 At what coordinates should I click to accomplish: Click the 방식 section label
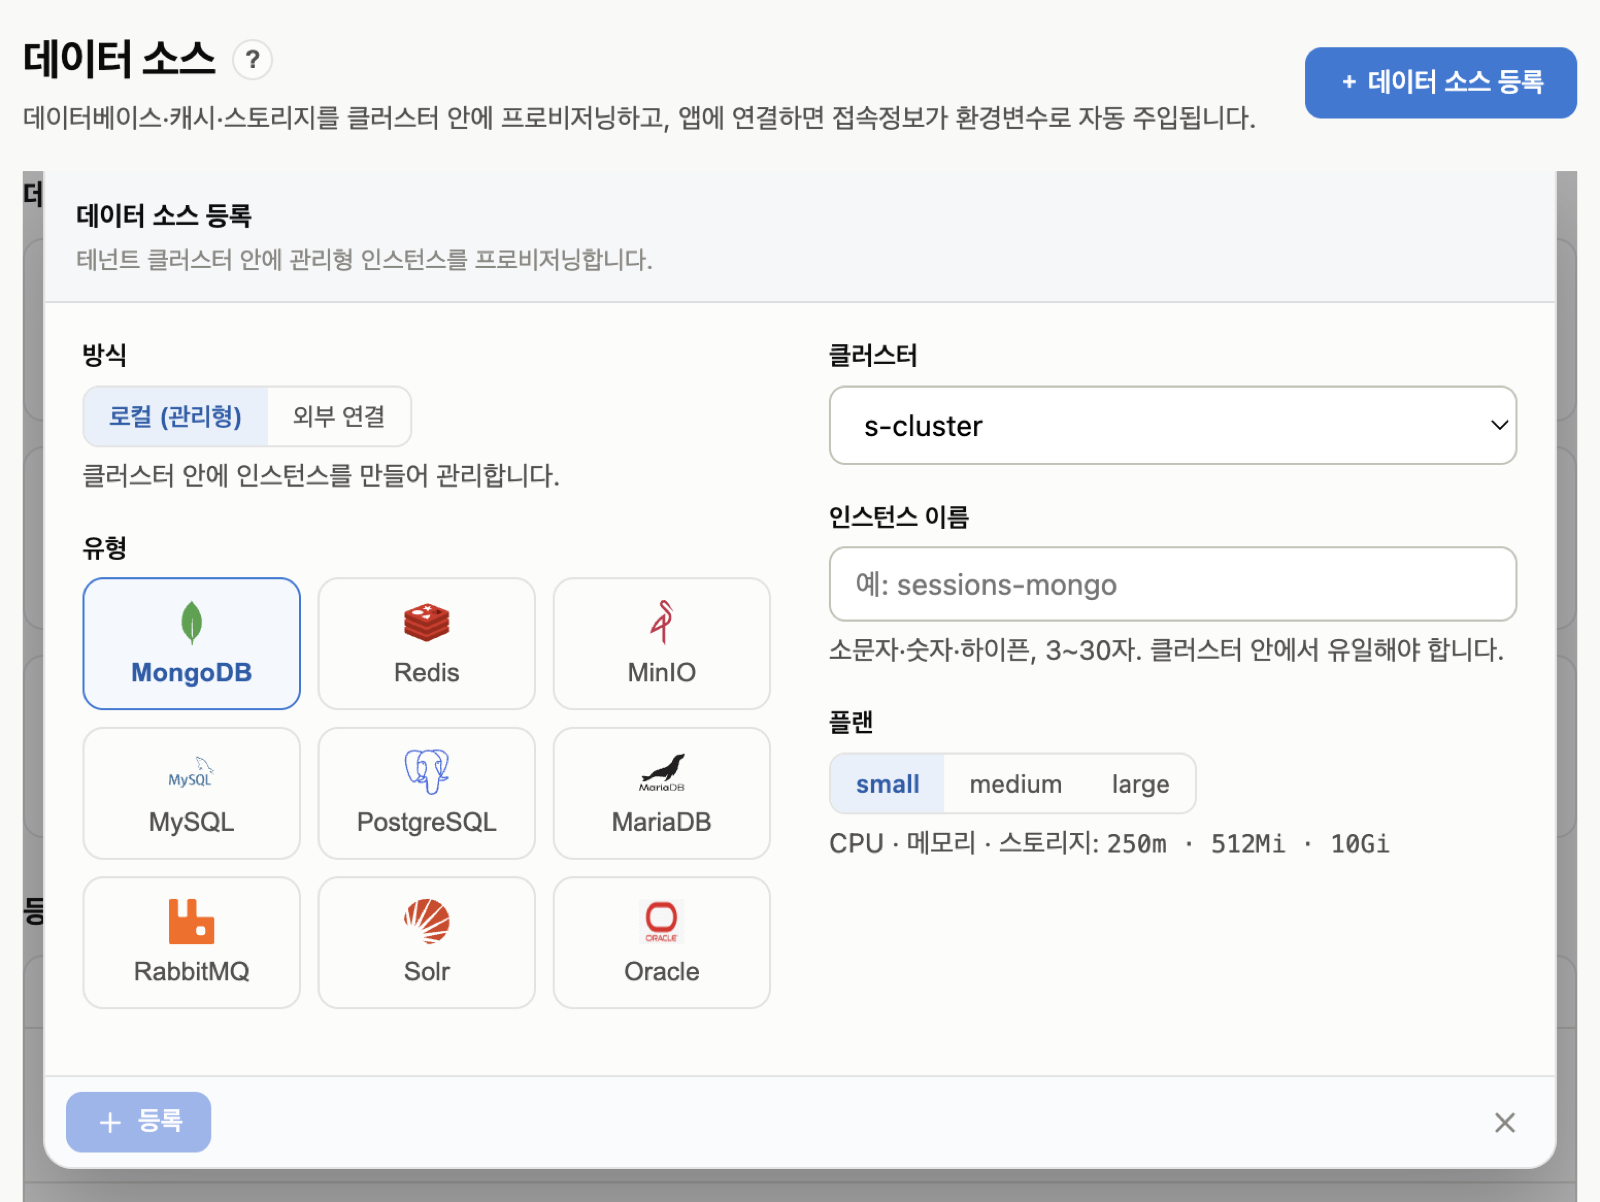104,355
